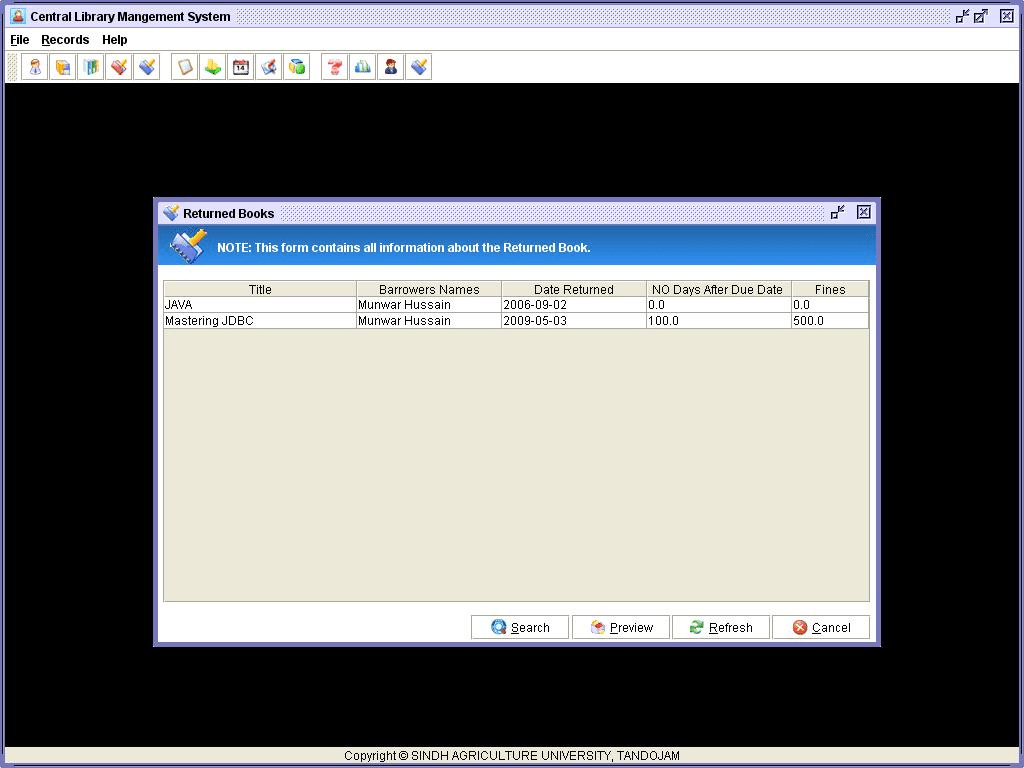This screenshot has height=768, width=1024.
Task: Click the notepad toolbar icon
Action: coord(185,67)
